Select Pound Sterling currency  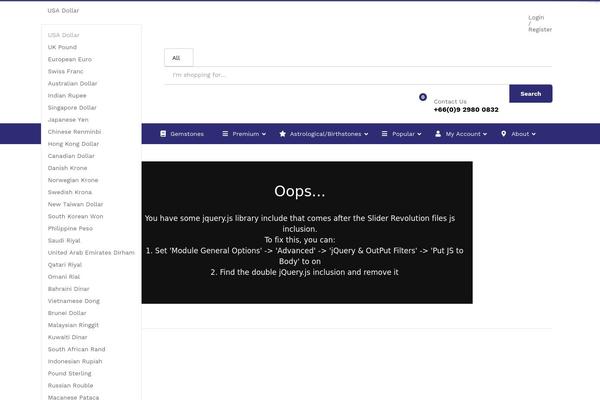point(69,373)
